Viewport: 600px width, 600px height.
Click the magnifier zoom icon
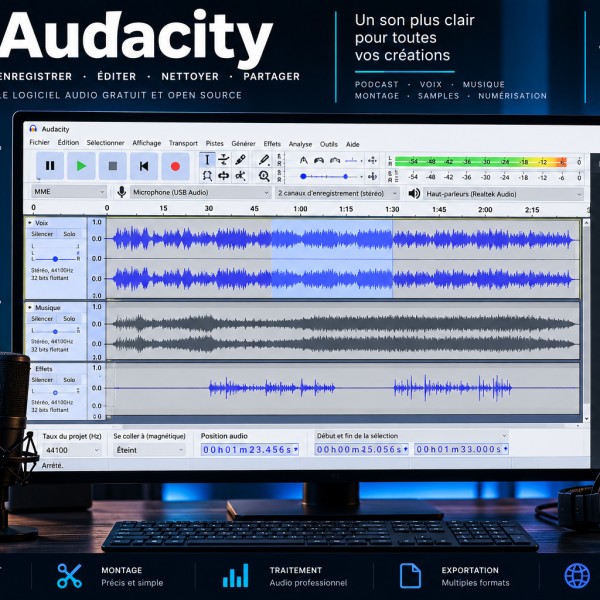click(264, 176)
